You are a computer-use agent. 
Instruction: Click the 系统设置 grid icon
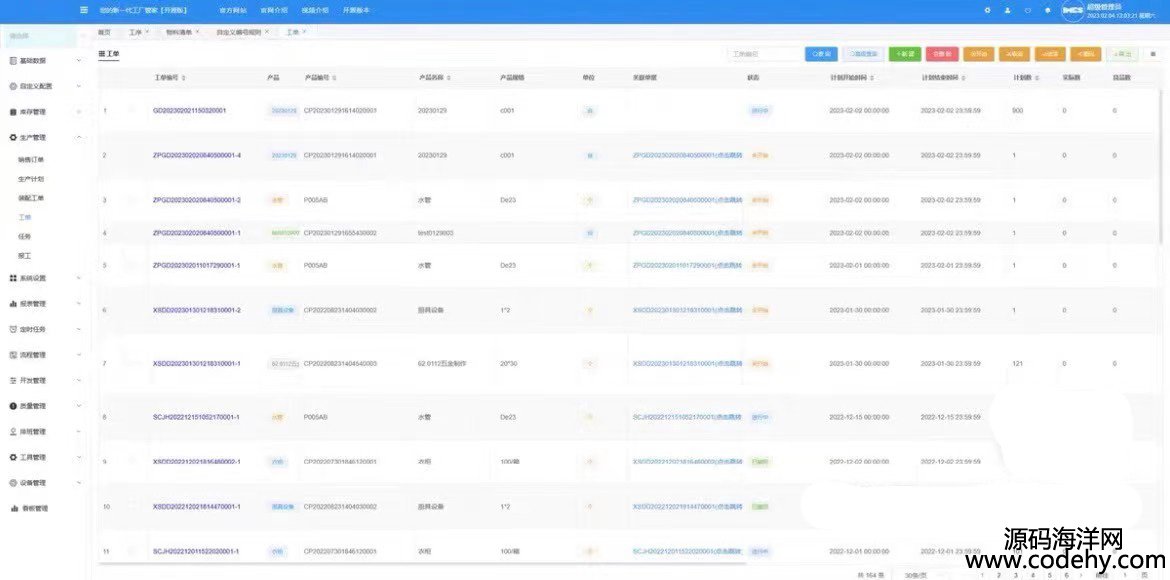13,278
